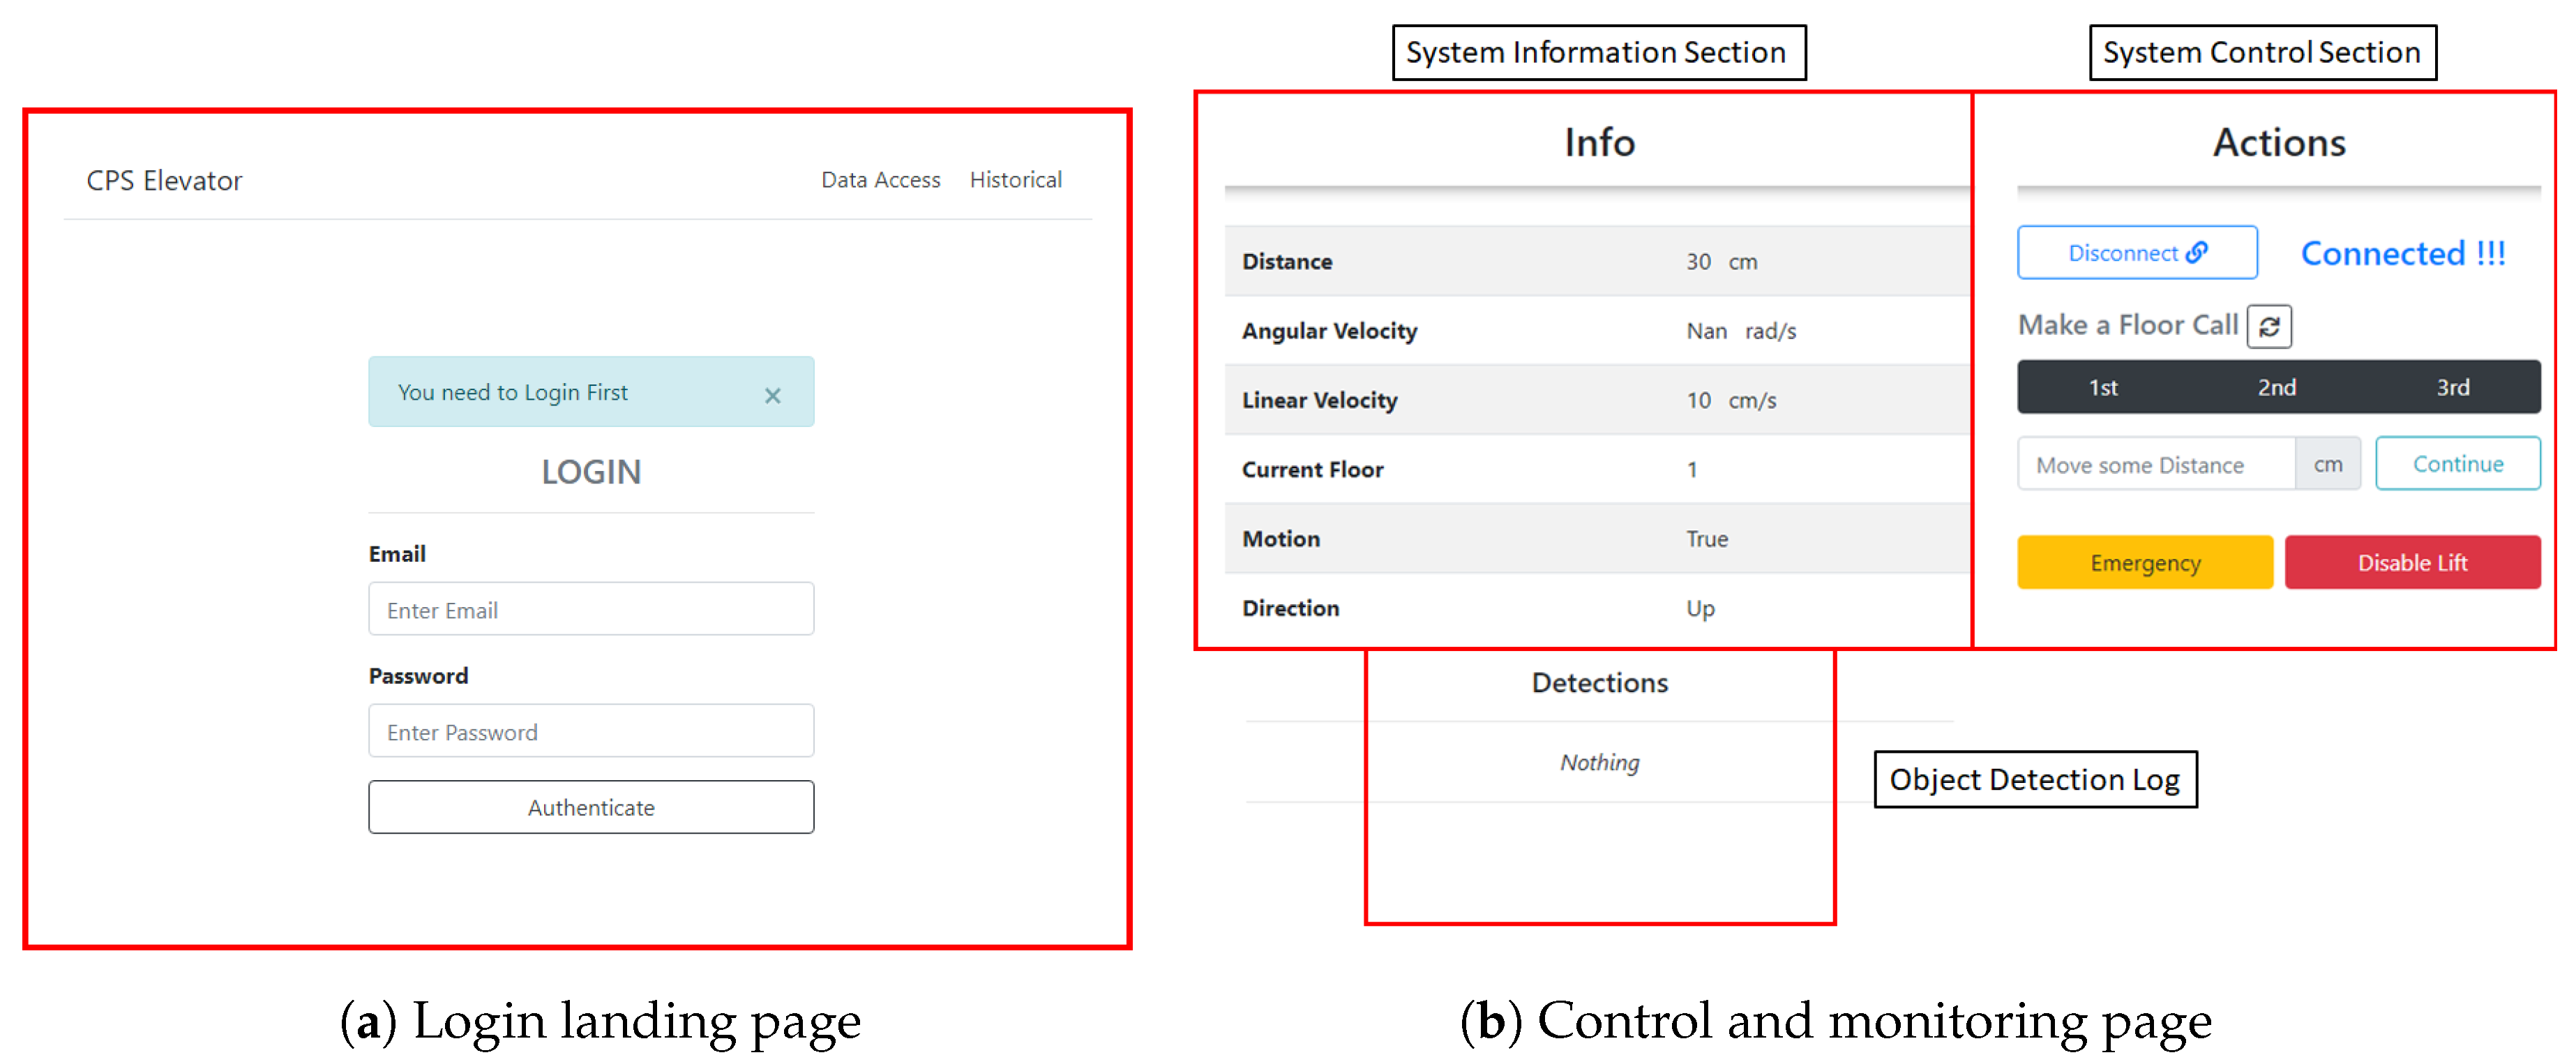
Task: Dismiss the 'You need to Login First' alert
Action: 772,396
